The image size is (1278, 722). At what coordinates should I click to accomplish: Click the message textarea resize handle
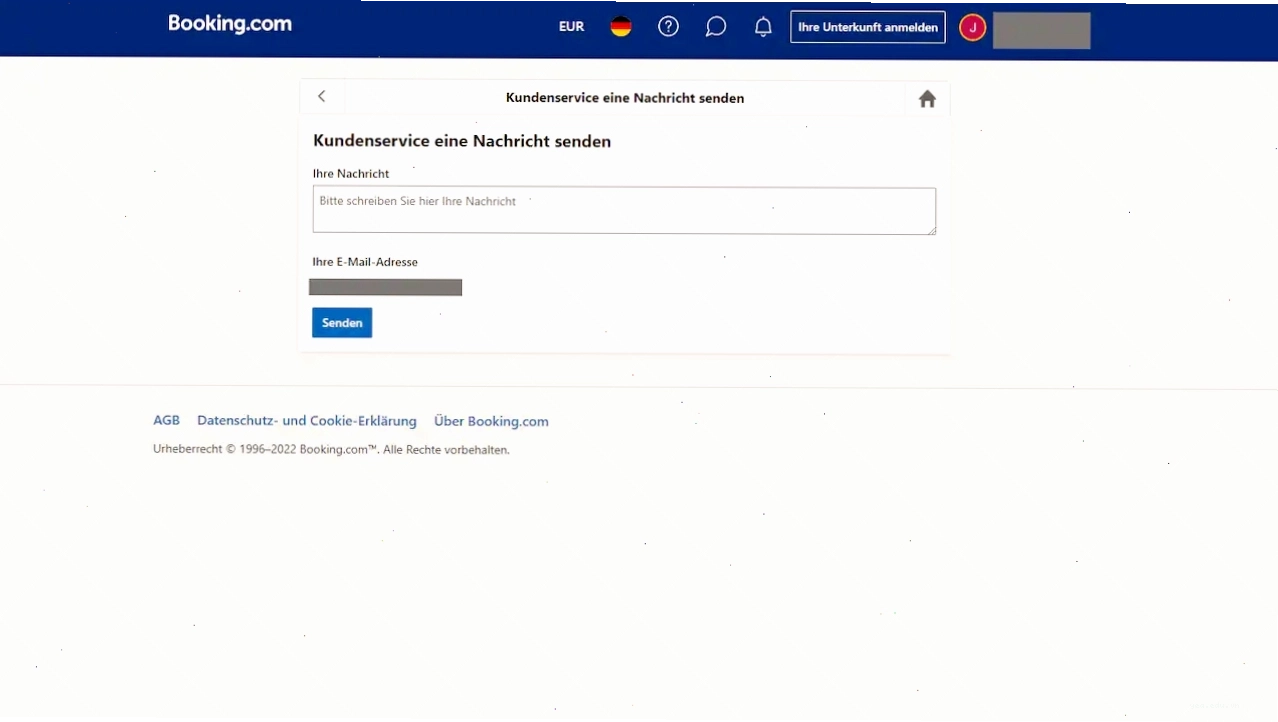931,230
